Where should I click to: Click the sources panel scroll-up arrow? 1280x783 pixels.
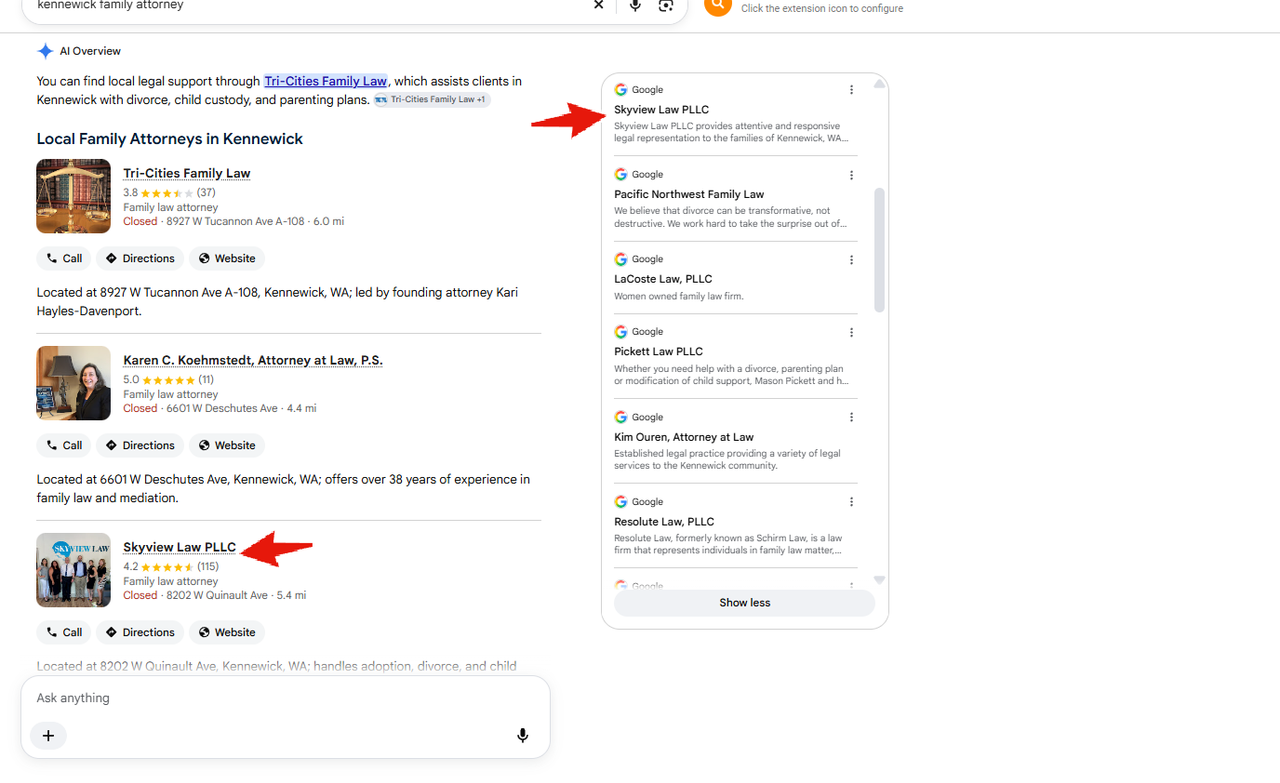click(879, 84)
